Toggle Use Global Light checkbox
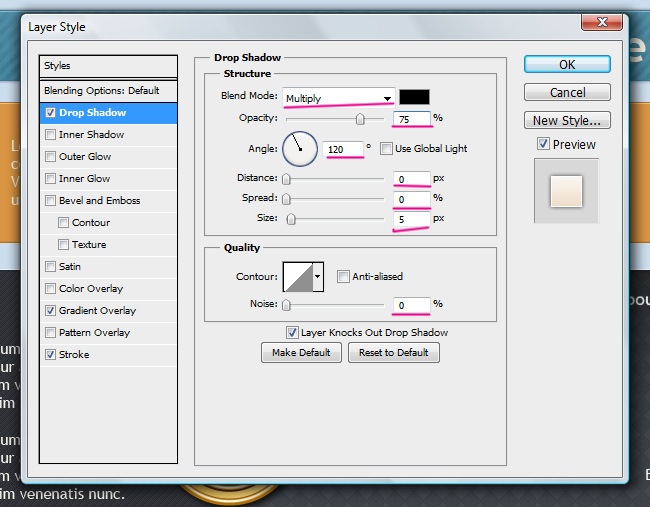 click(386, 149)
